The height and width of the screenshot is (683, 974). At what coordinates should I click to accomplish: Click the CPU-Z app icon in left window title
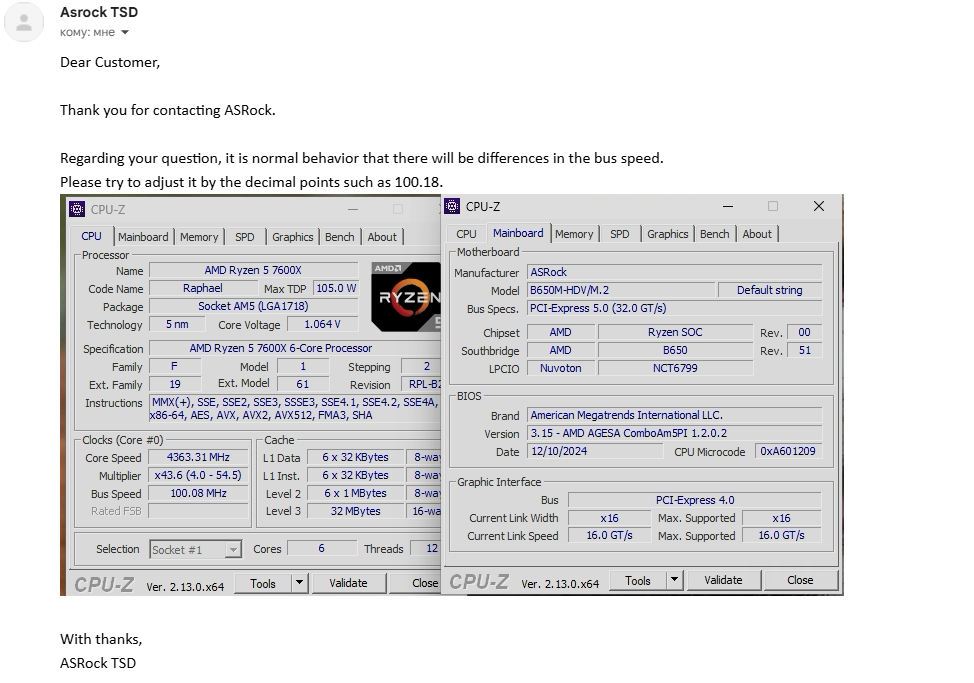(77, 209)
